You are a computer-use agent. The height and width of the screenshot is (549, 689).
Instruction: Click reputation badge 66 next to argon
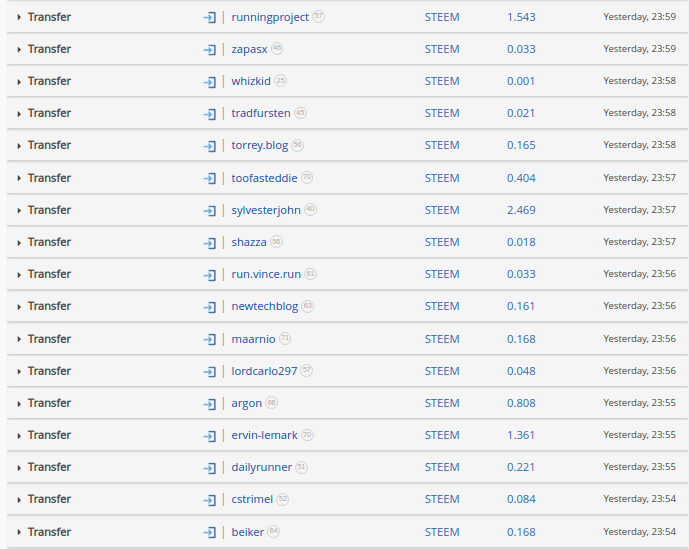click(x=272, y=402)
